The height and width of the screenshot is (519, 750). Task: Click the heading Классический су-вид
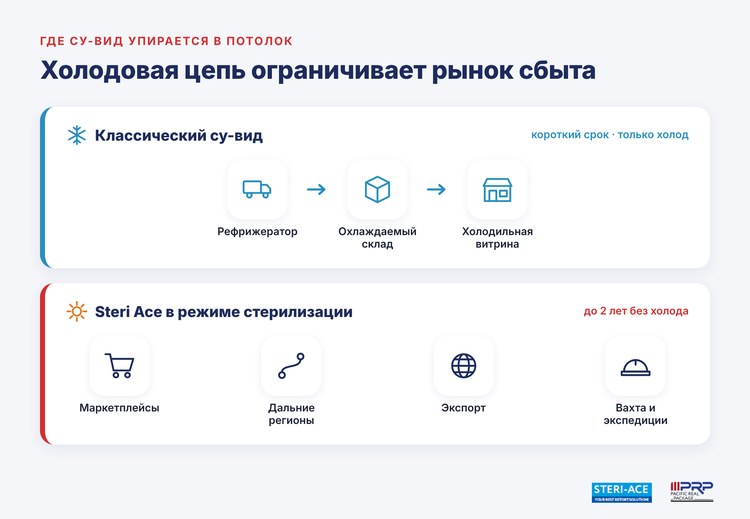click(x=179, y=136)
